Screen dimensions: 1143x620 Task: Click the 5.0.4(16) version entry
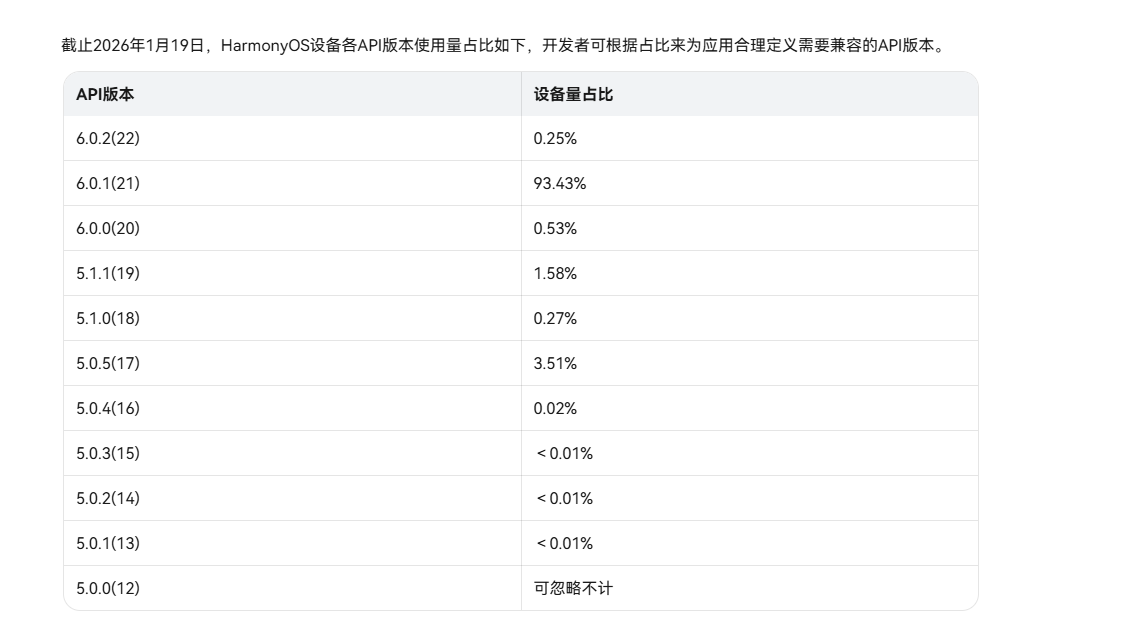108,409
